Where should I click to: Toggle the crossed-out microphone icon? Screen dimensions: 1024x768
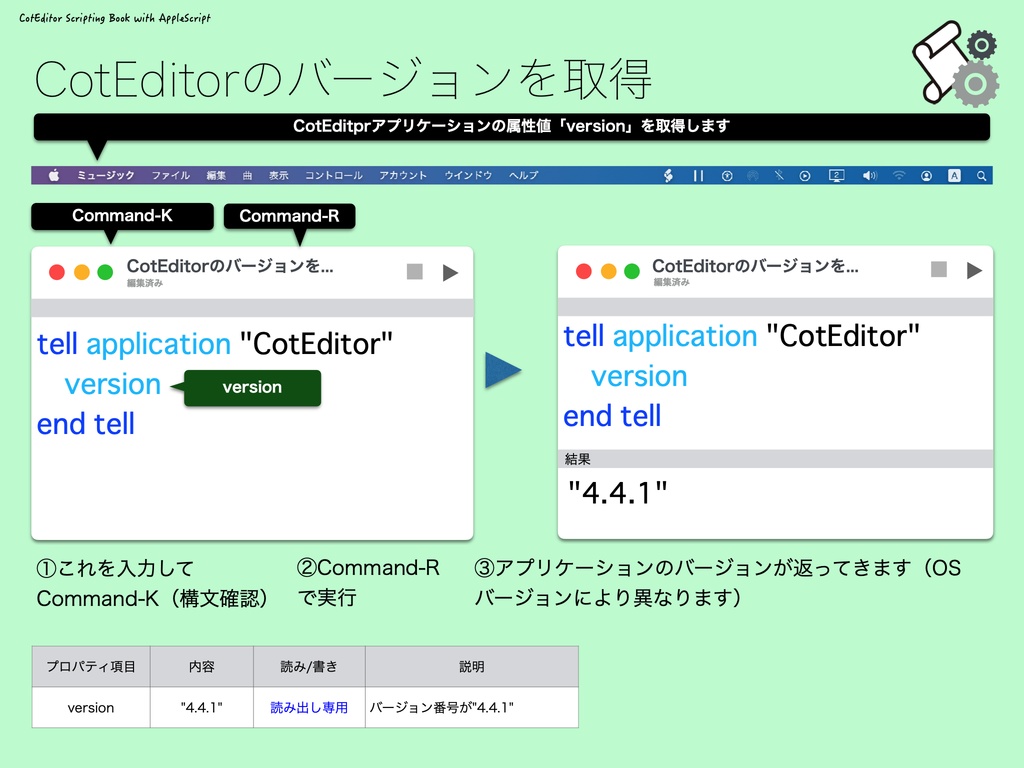778,175
